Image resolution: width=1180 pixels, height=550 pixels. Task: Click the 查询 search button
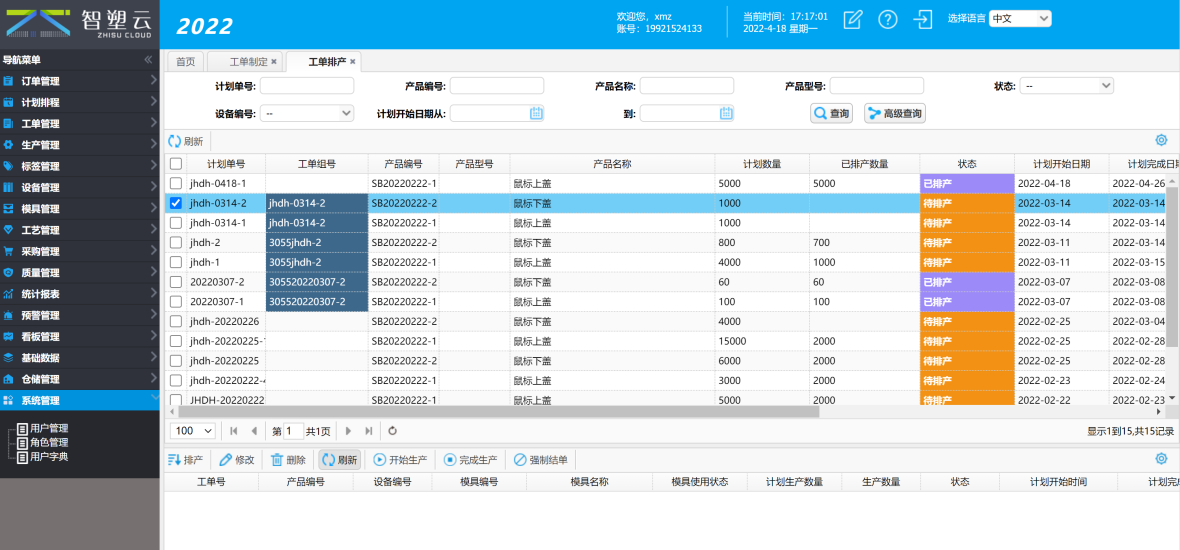(x=832, y=114)
